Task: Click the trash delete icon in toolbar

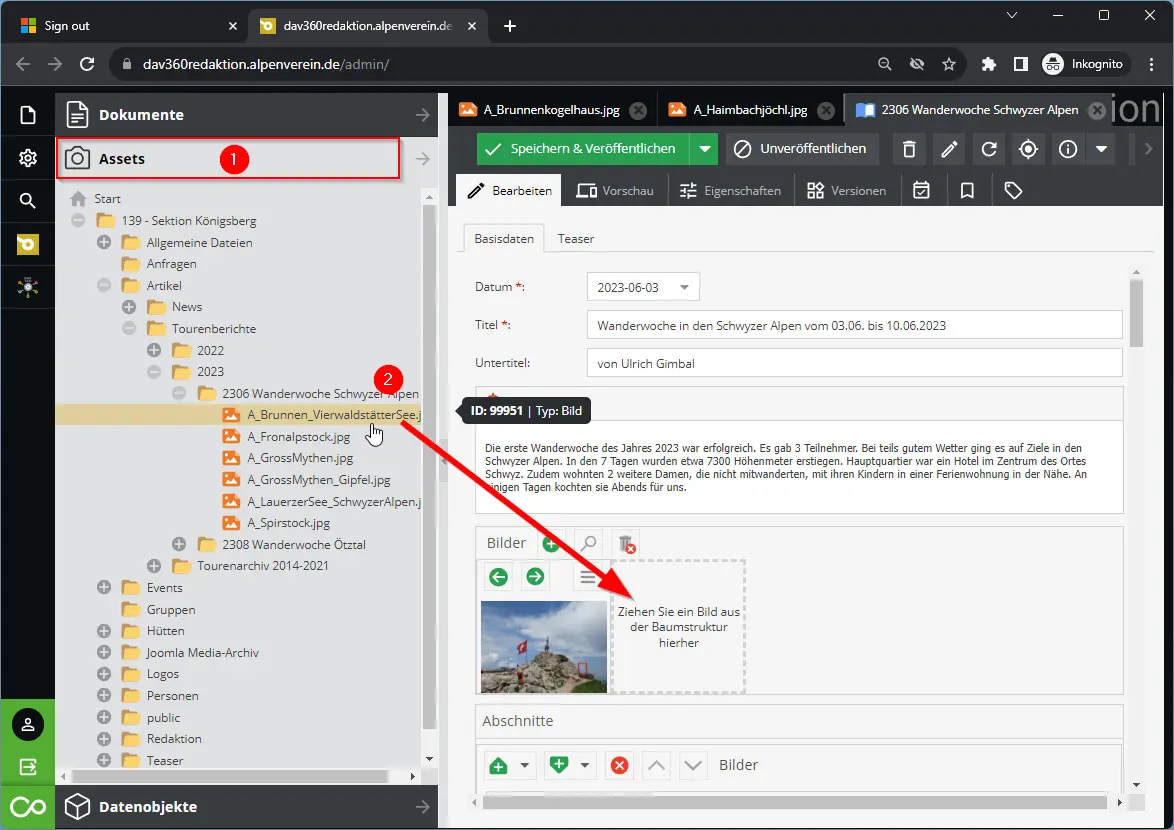Action: [x=908, y=149]
